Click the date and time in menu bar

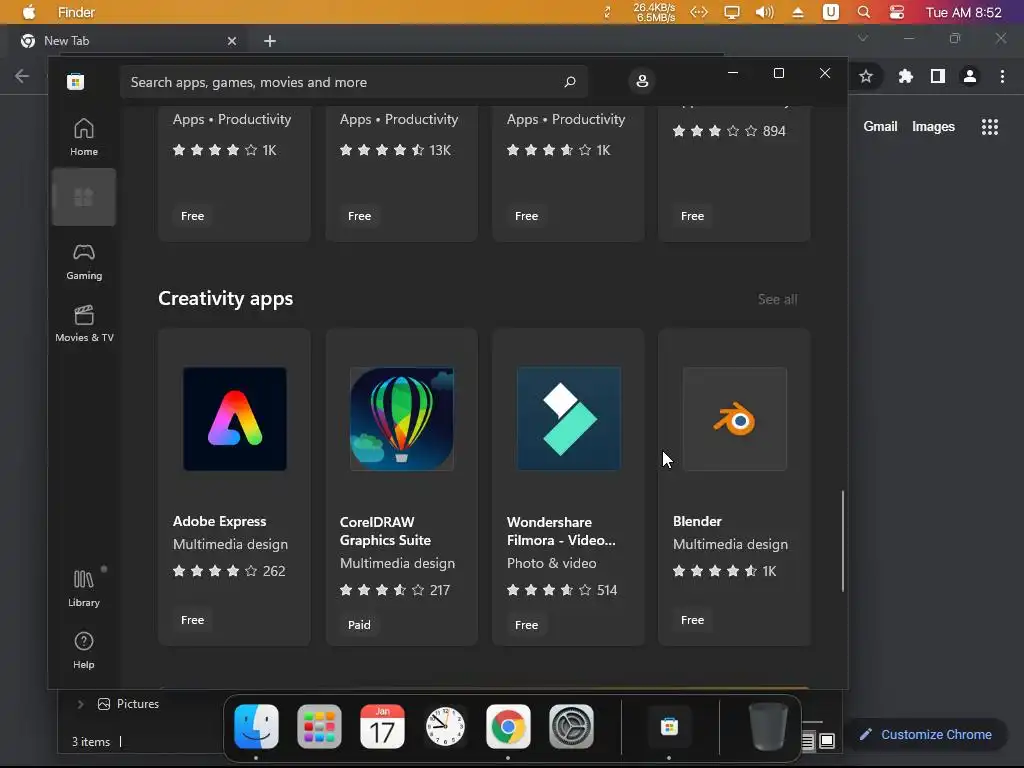pyautogui.click(x=963, y=12)
